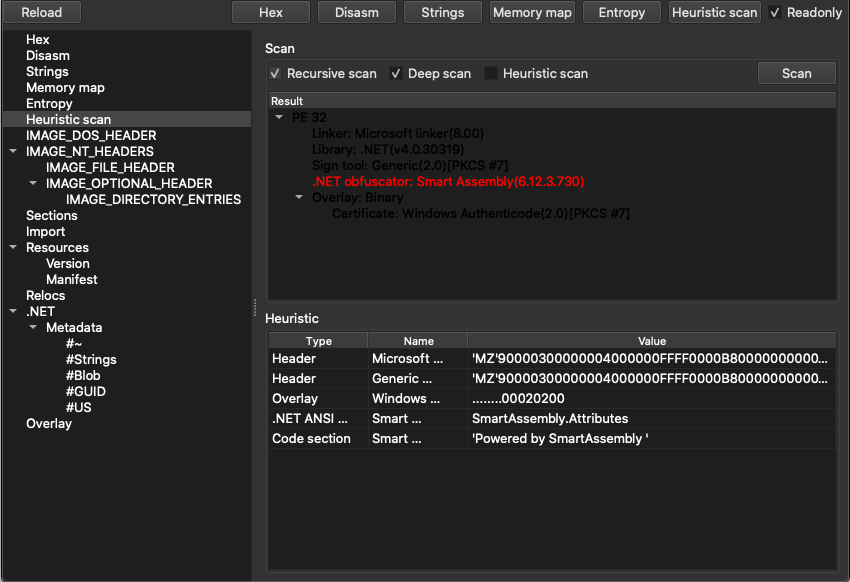Select the Library: .NET(v4.0.30319) result

click(x=388, y=149)
